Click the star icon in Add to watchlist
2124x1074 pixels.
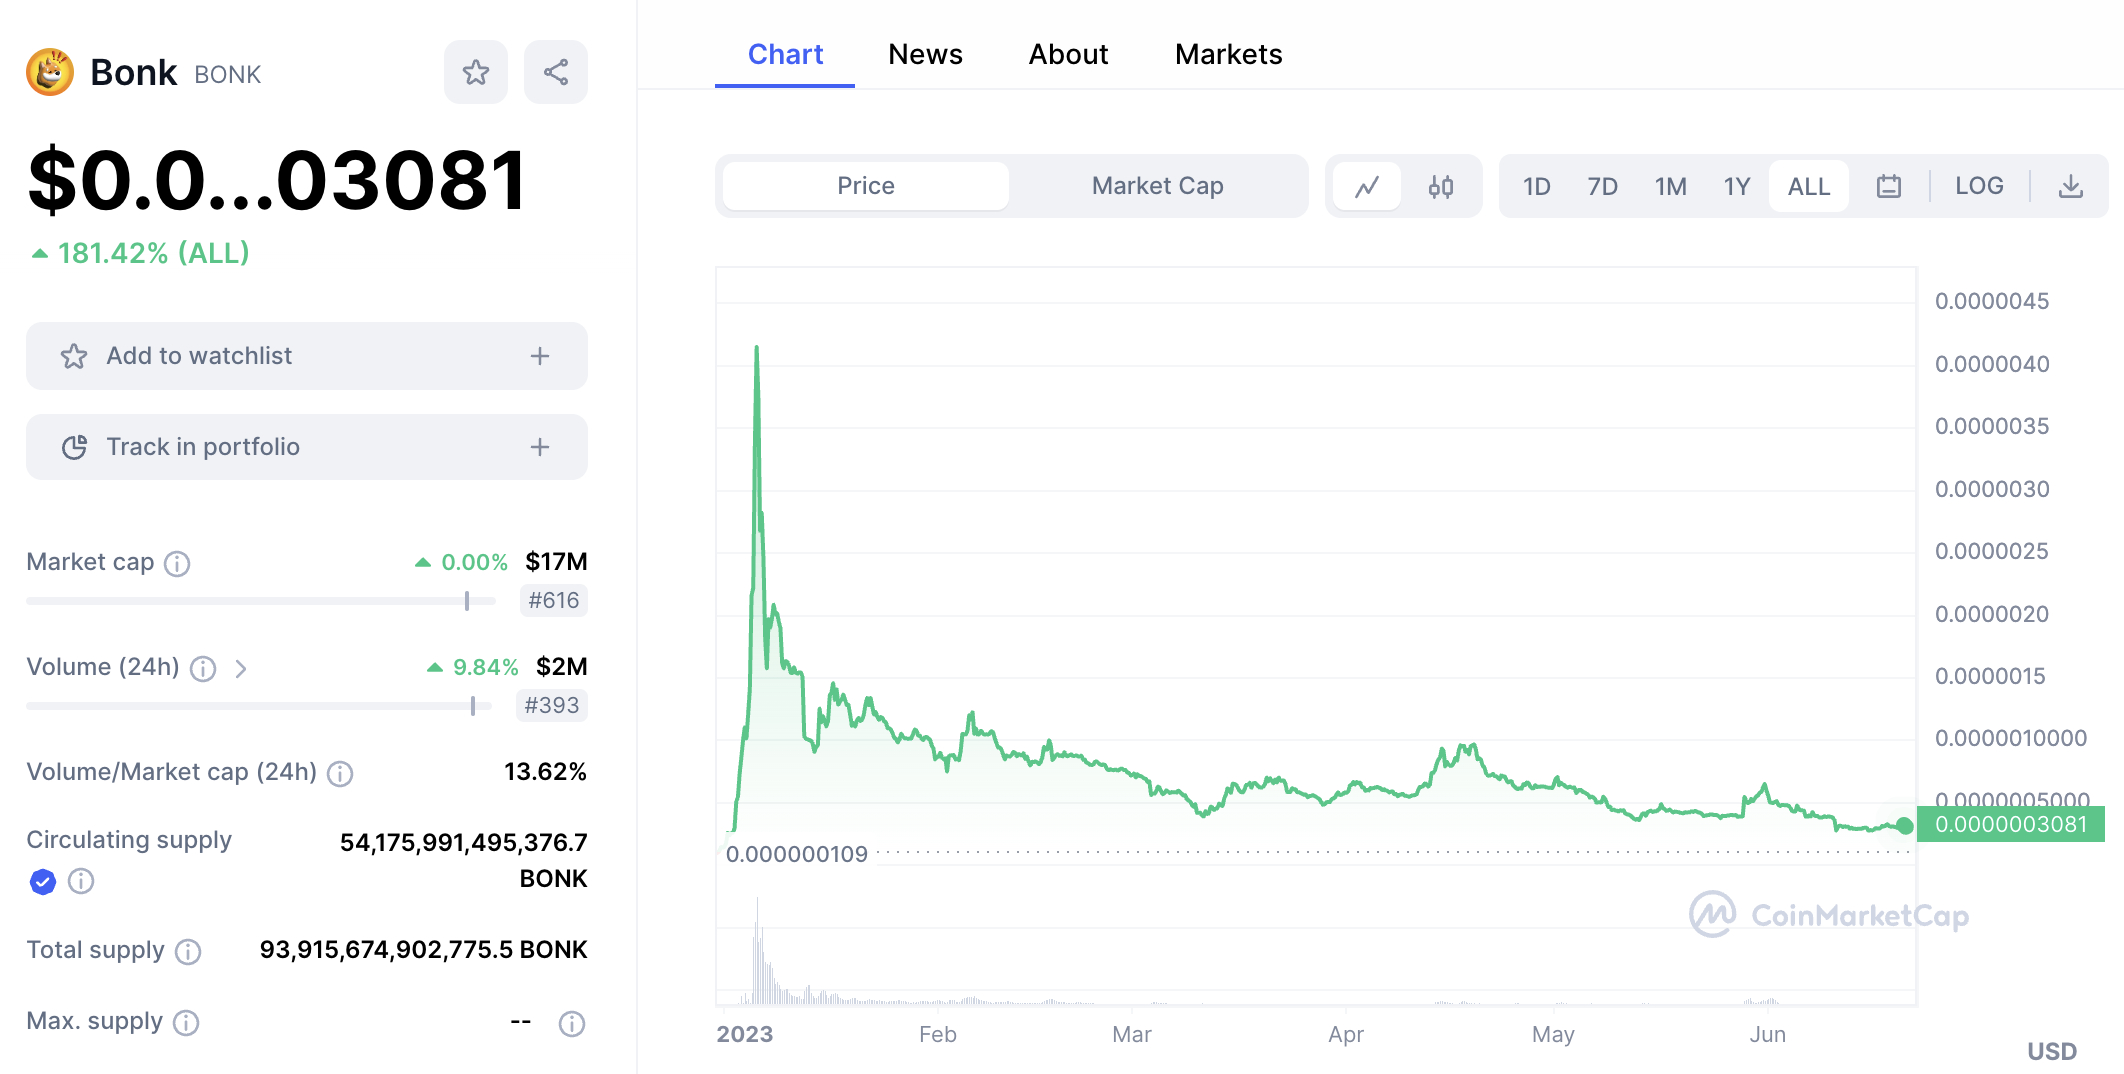coord(74,356)
